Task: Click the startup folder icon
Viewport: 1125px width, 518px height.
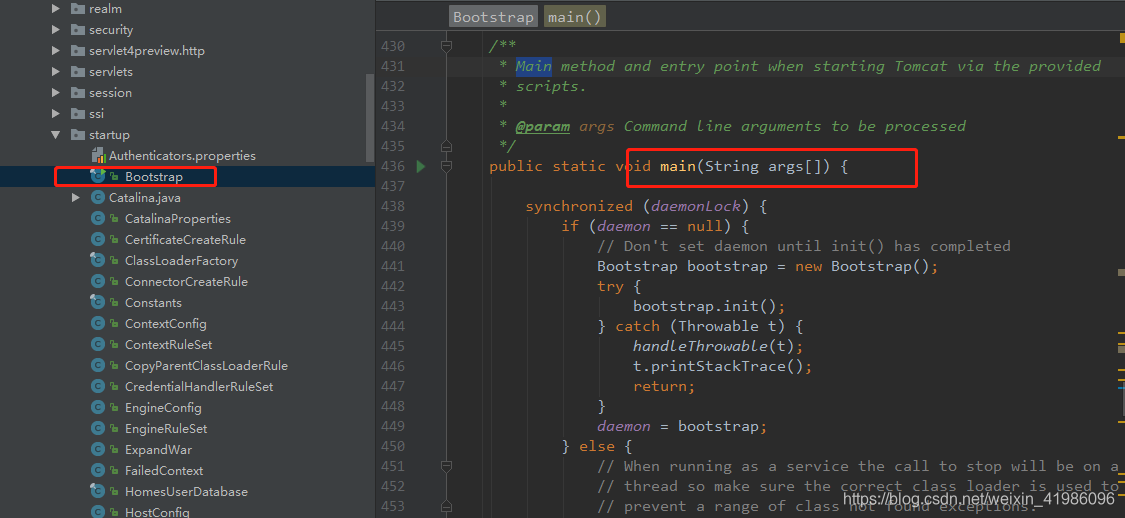Action: (77, 135)
